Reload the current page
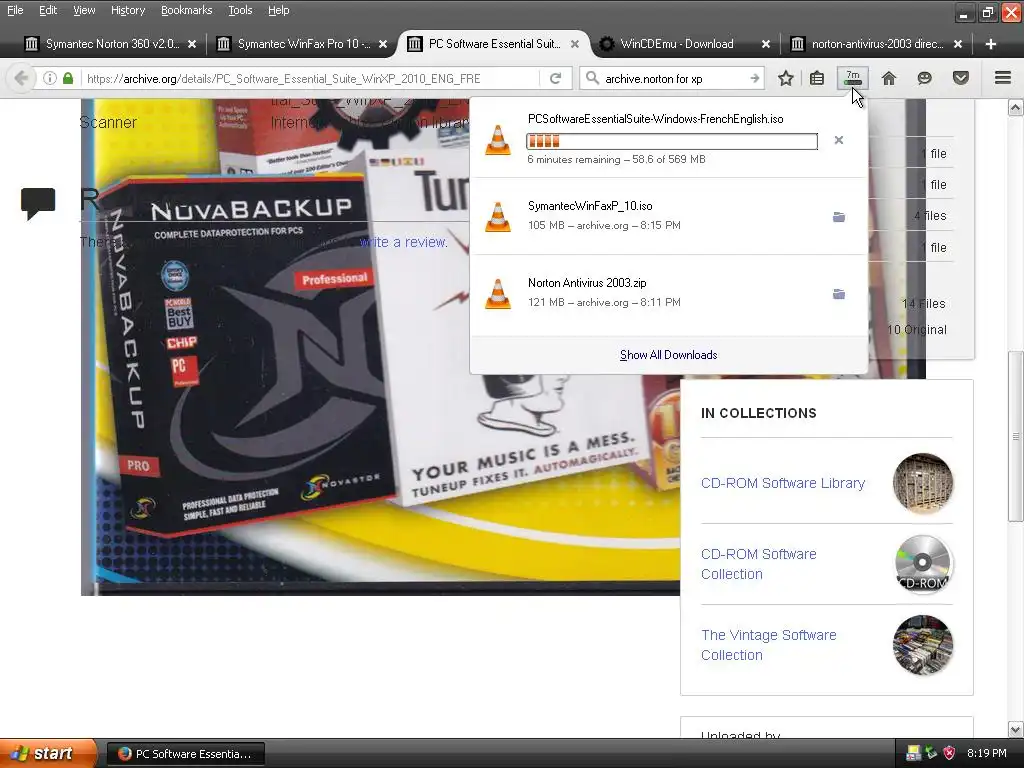1024x768 pixels. click(x=556, y=78)
